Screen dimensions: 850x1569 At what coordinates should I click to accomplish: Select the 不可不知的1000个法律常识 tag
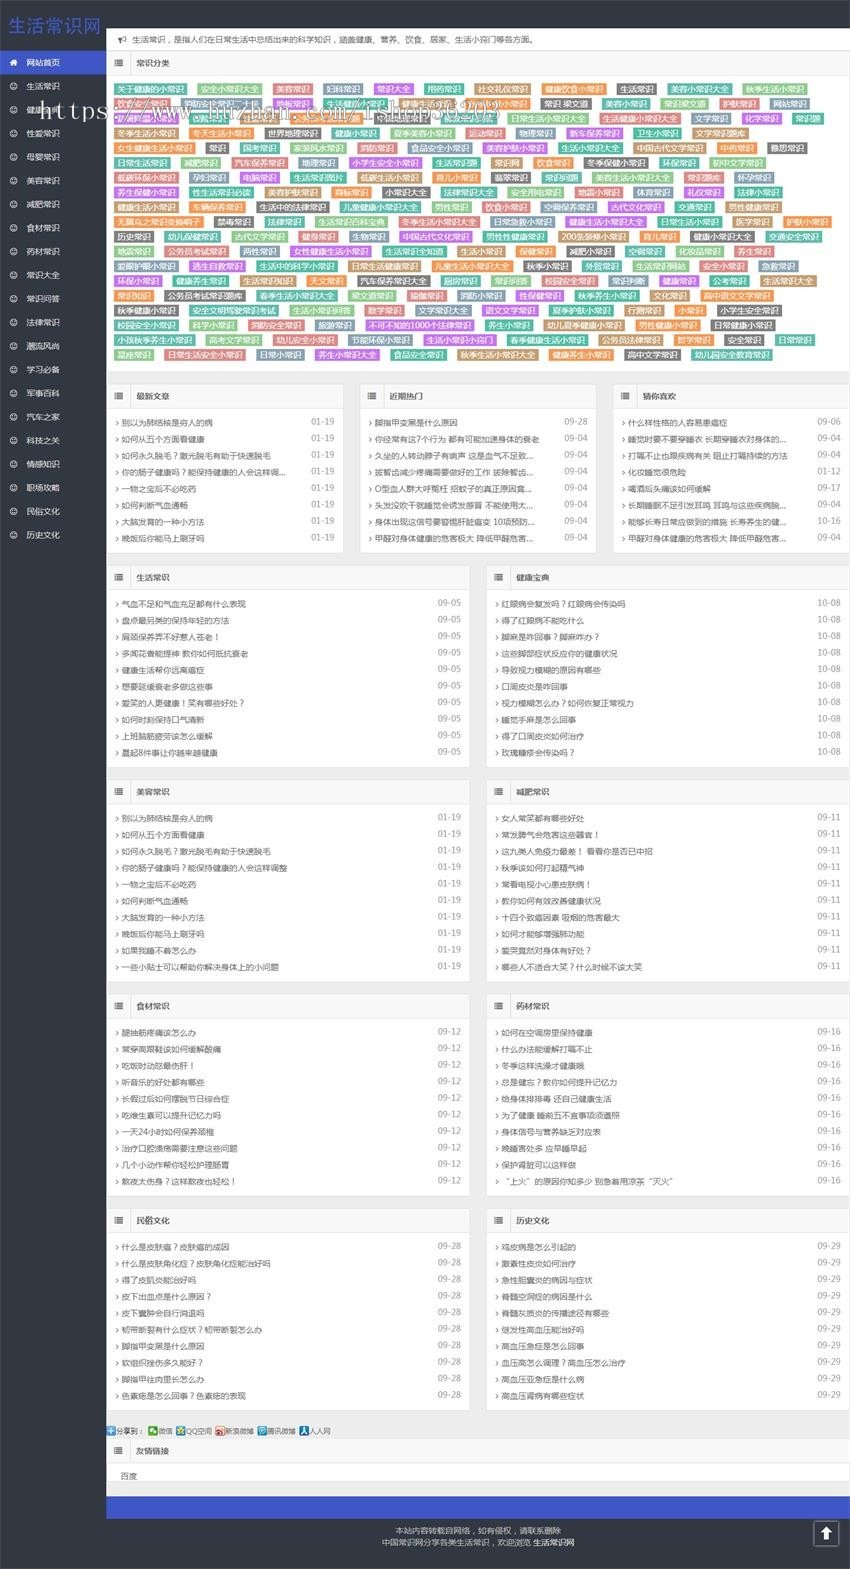coord(420,325)
